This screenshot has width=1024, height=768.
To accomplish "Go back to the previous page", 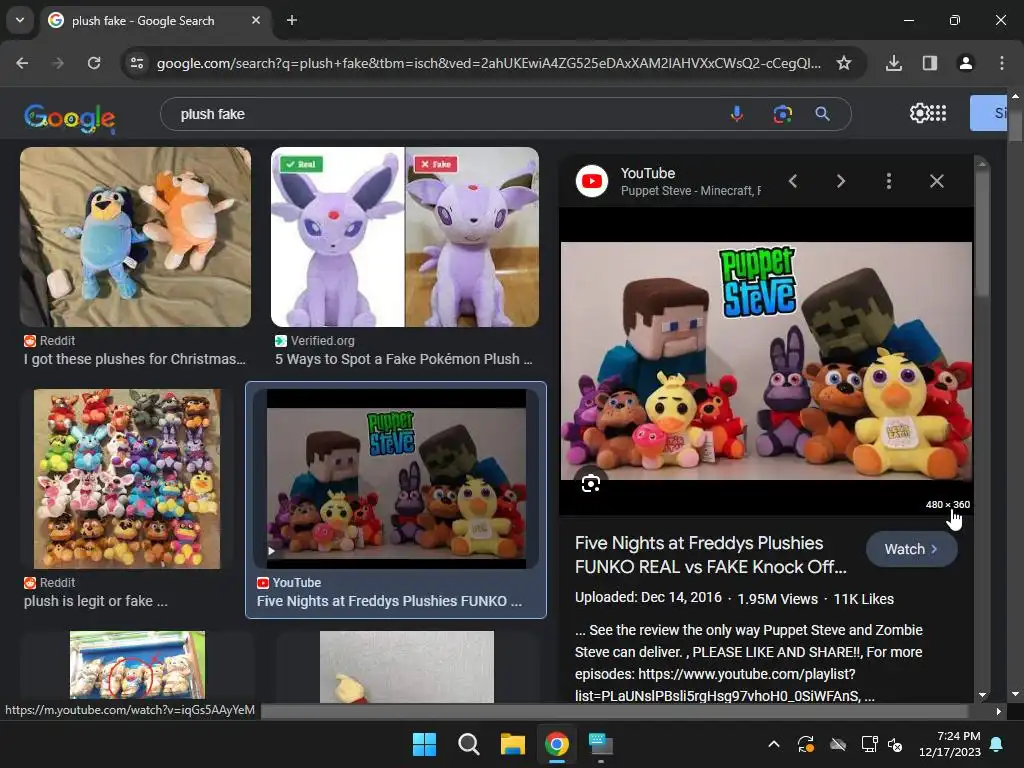I will point(22,63).
